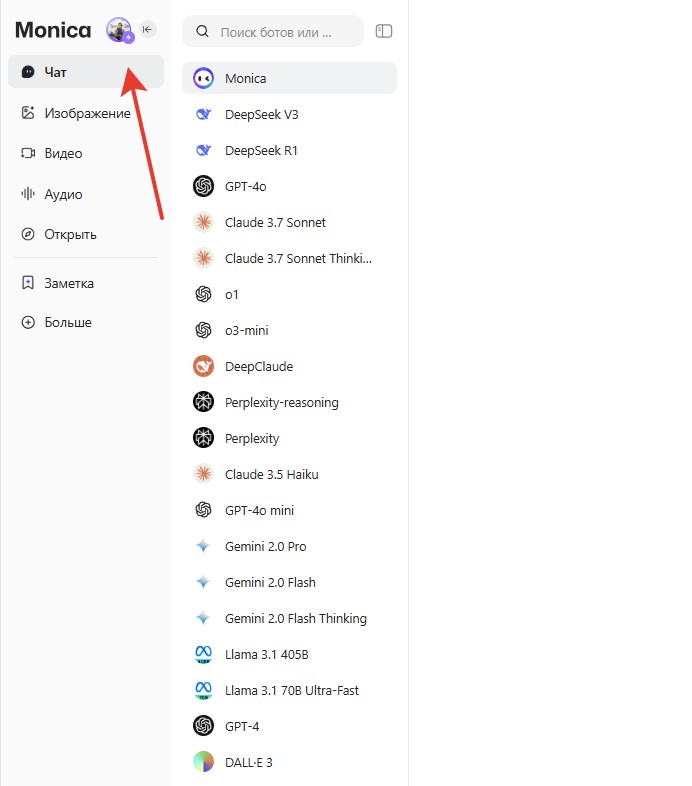The image size is (692, 786).
Task: Click the user profile avatar
Action: (119, 30)
